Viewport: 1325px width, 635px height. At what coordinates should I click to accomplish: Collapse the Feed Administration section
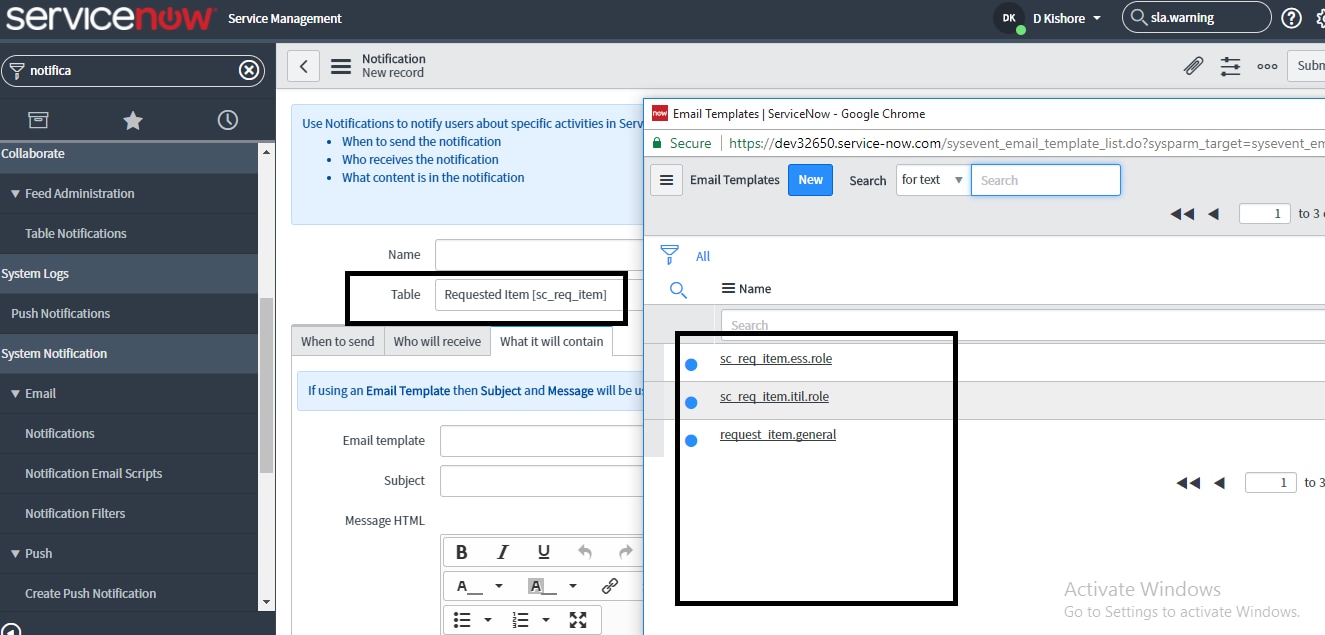(x=15, y=193)
